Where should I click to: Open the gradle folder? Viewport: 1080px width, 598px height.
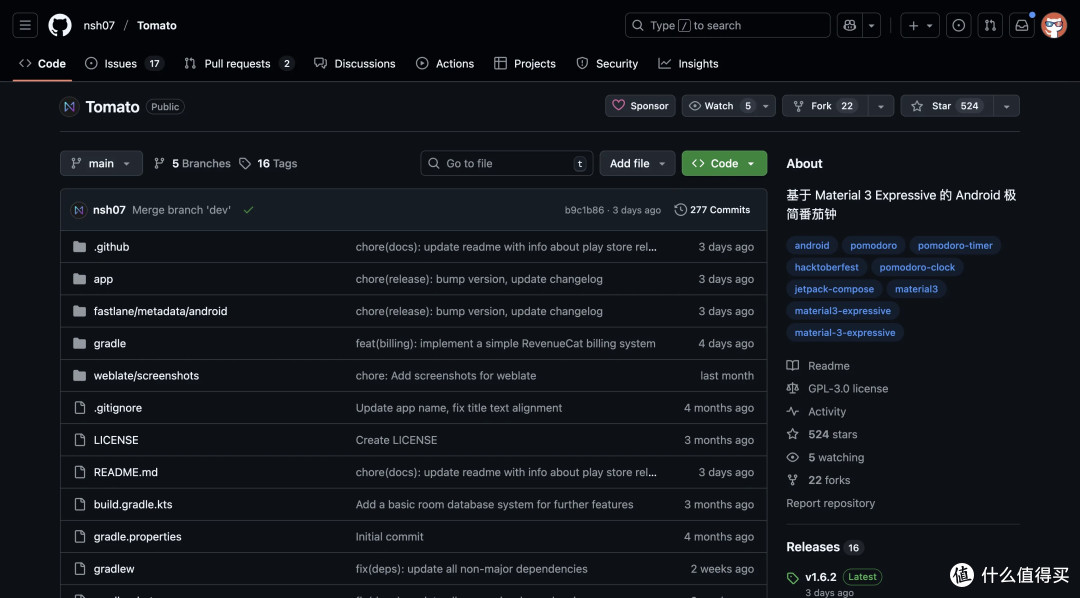click(110, 343)
